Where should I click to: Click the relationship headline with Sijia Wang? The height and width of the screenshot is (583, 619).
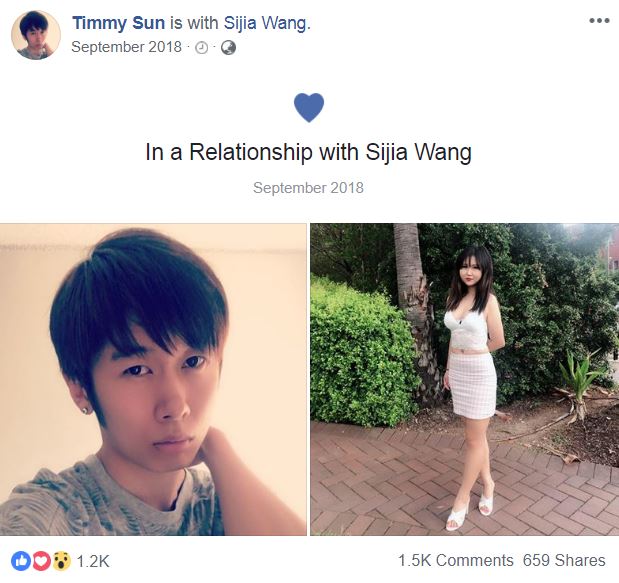click(308, 152)
